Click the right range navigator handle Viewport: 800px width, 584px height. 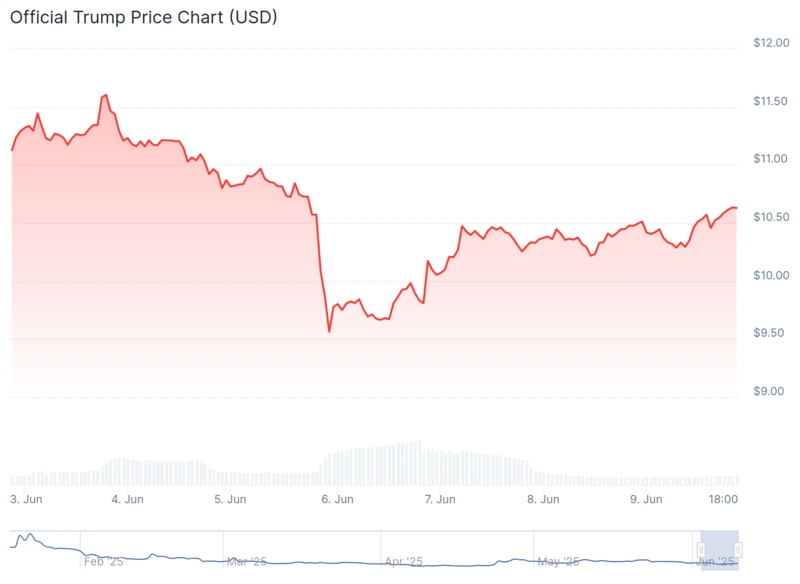tap(738, 549)
